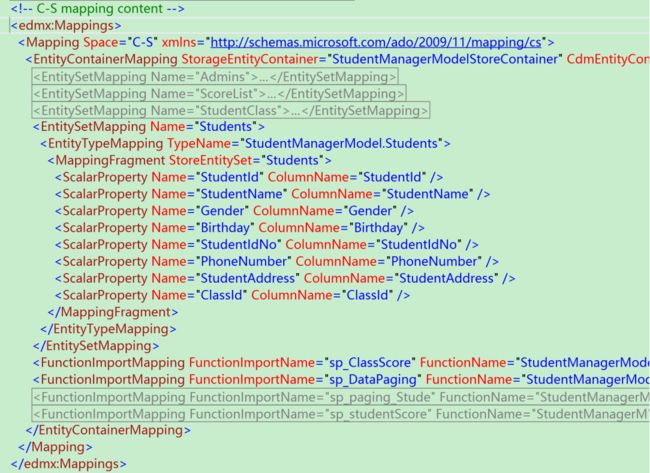
Task: Expand collapsed EntitySetMapping Name="ScoreList" block
Action: 219,94
